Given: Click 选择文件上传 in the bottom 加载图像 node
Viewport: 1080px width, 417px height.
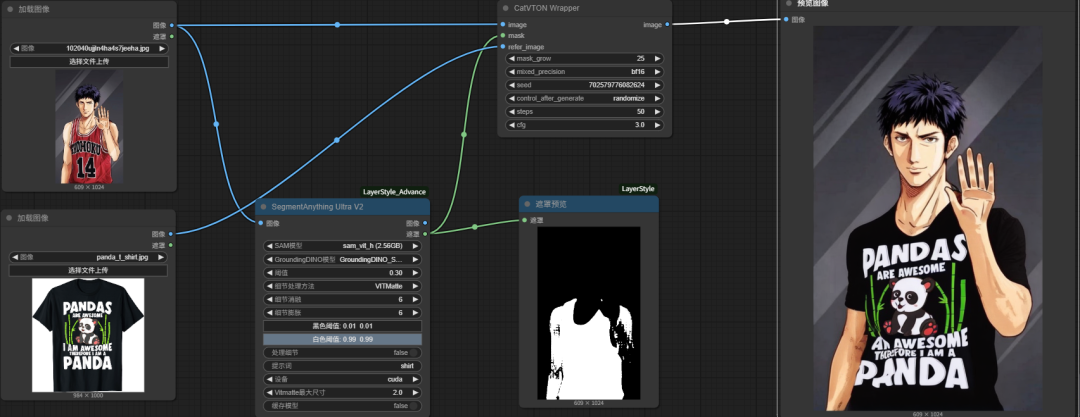Looking at the screenshot, I should 87,270.
